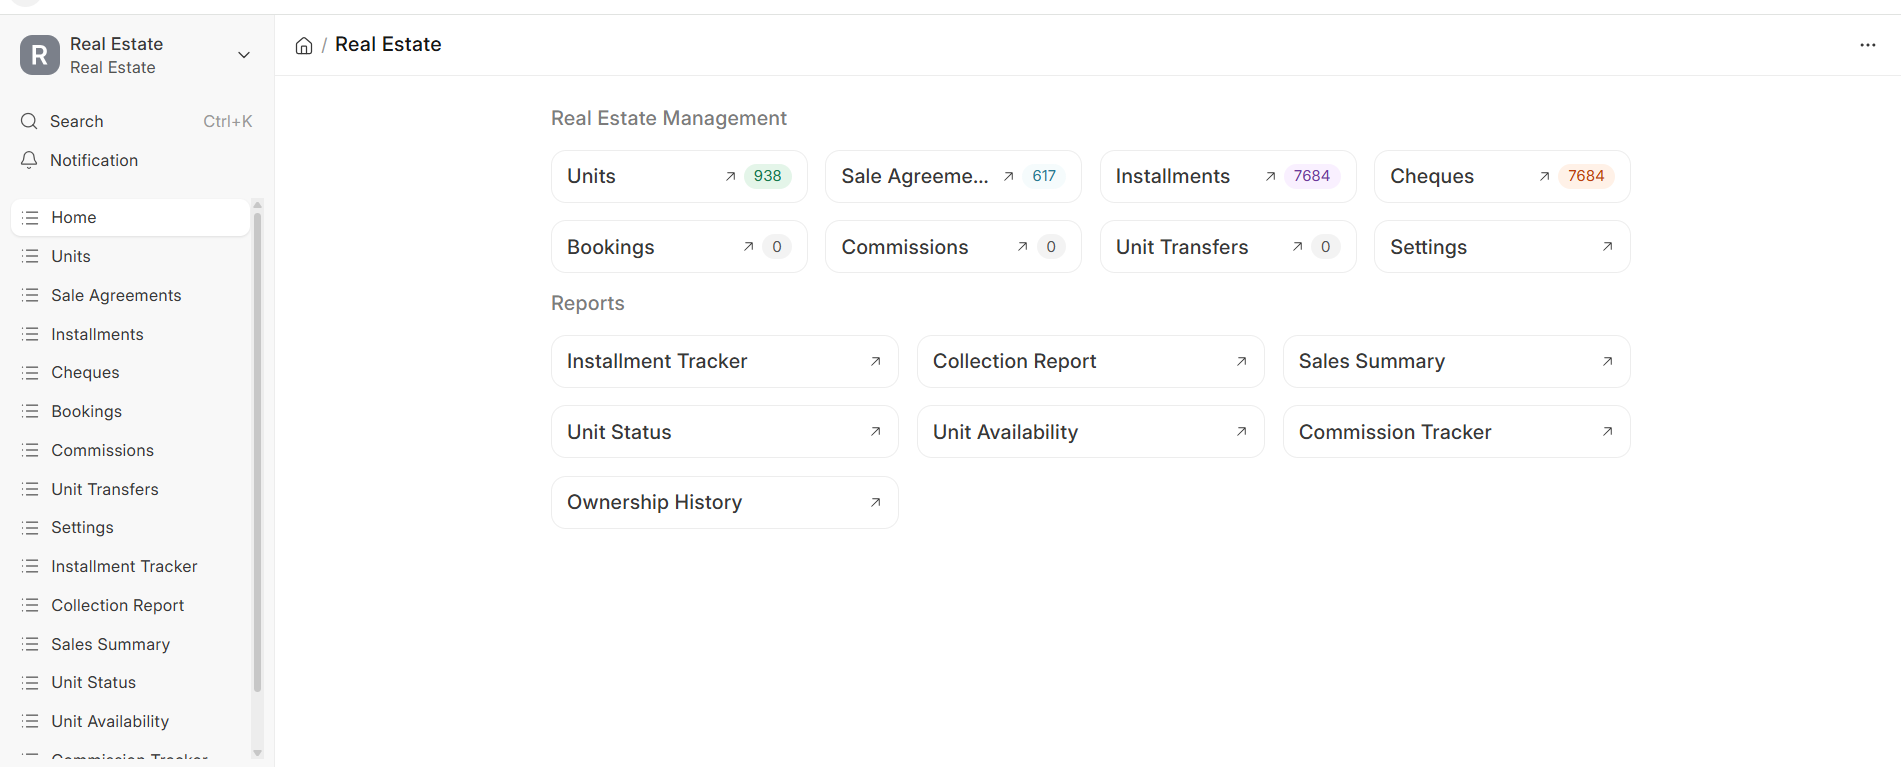
Task: Open the Bookings shortcut card
Action: 679,246
